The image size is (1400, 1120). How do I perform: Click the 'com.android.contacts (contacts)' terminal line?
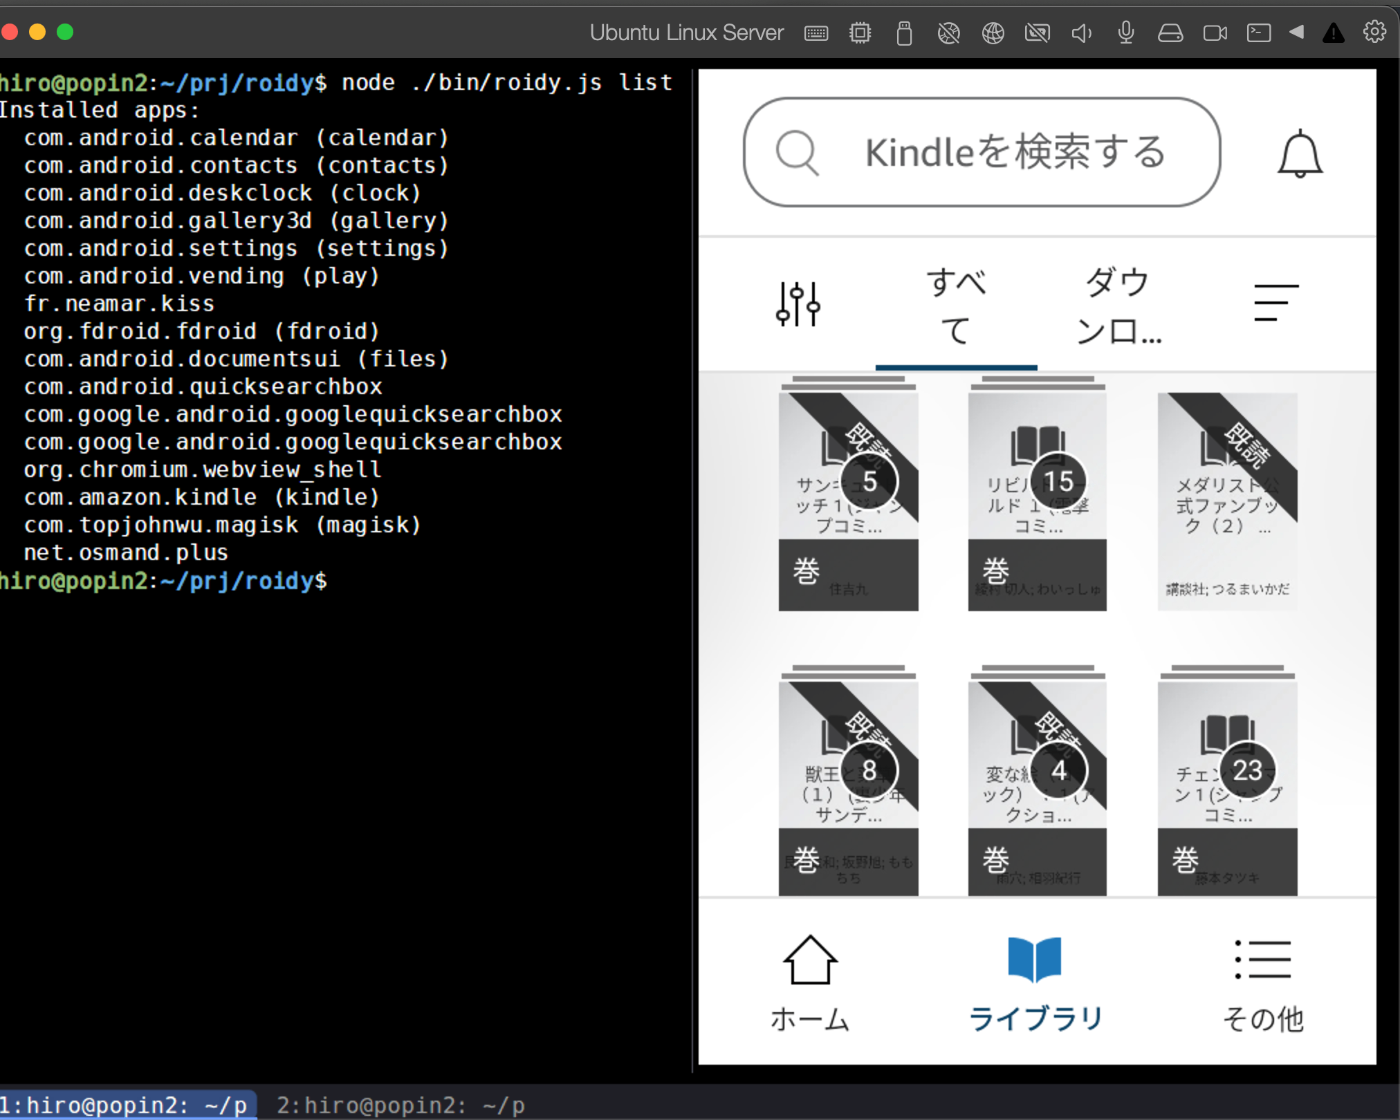(236, 166)
